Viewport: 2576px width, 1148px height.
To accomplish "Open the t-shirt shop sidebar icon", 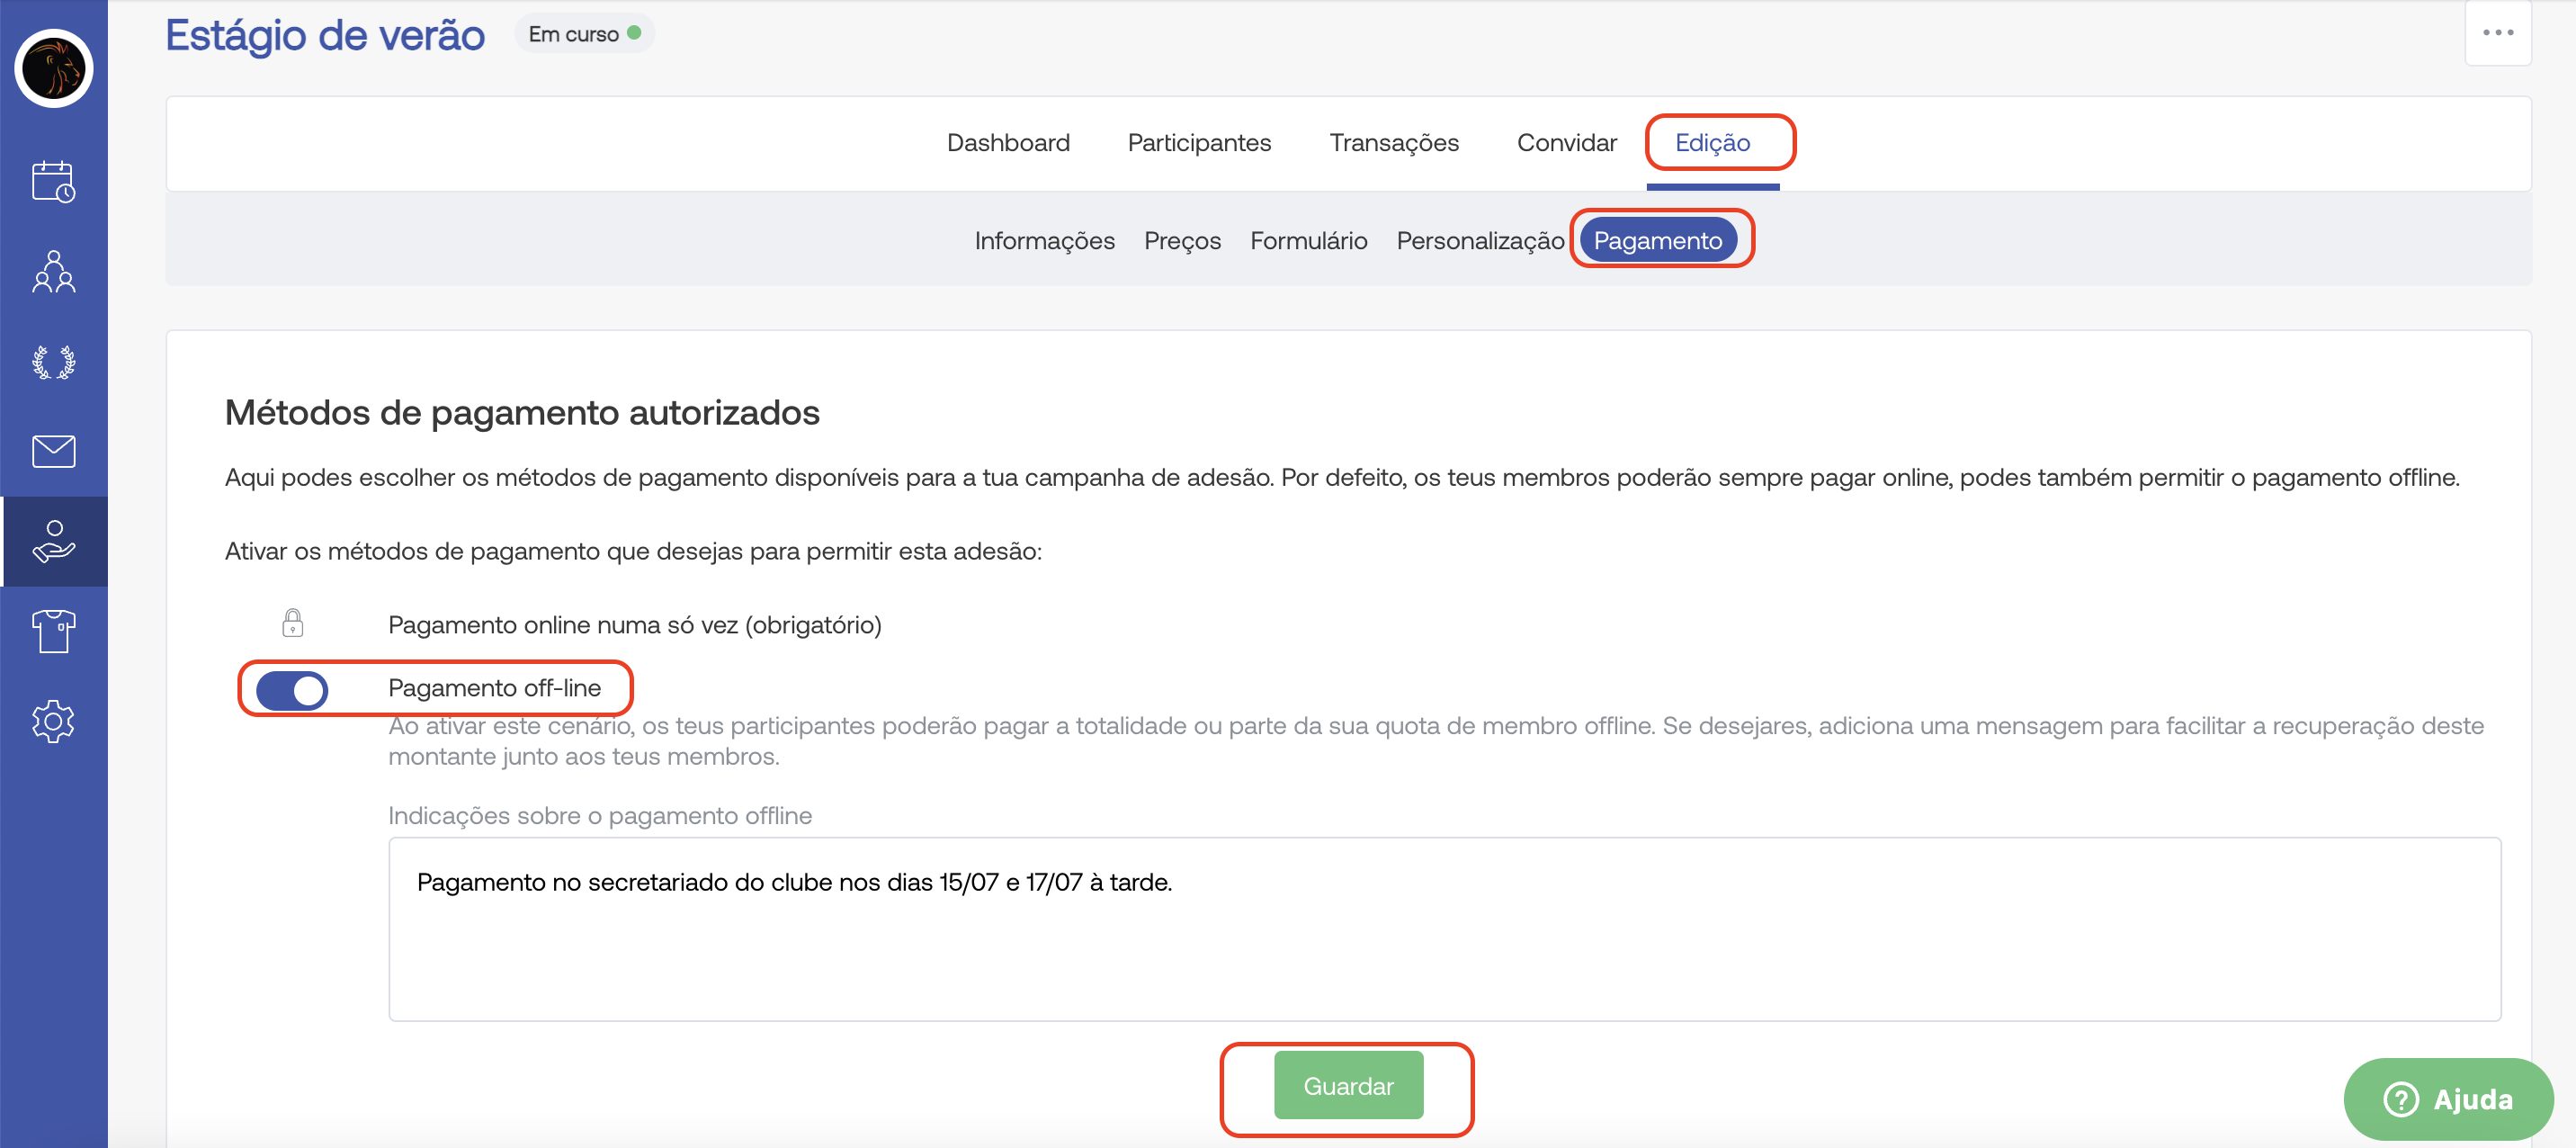I will pyautogui.click(x=54, y=631).
